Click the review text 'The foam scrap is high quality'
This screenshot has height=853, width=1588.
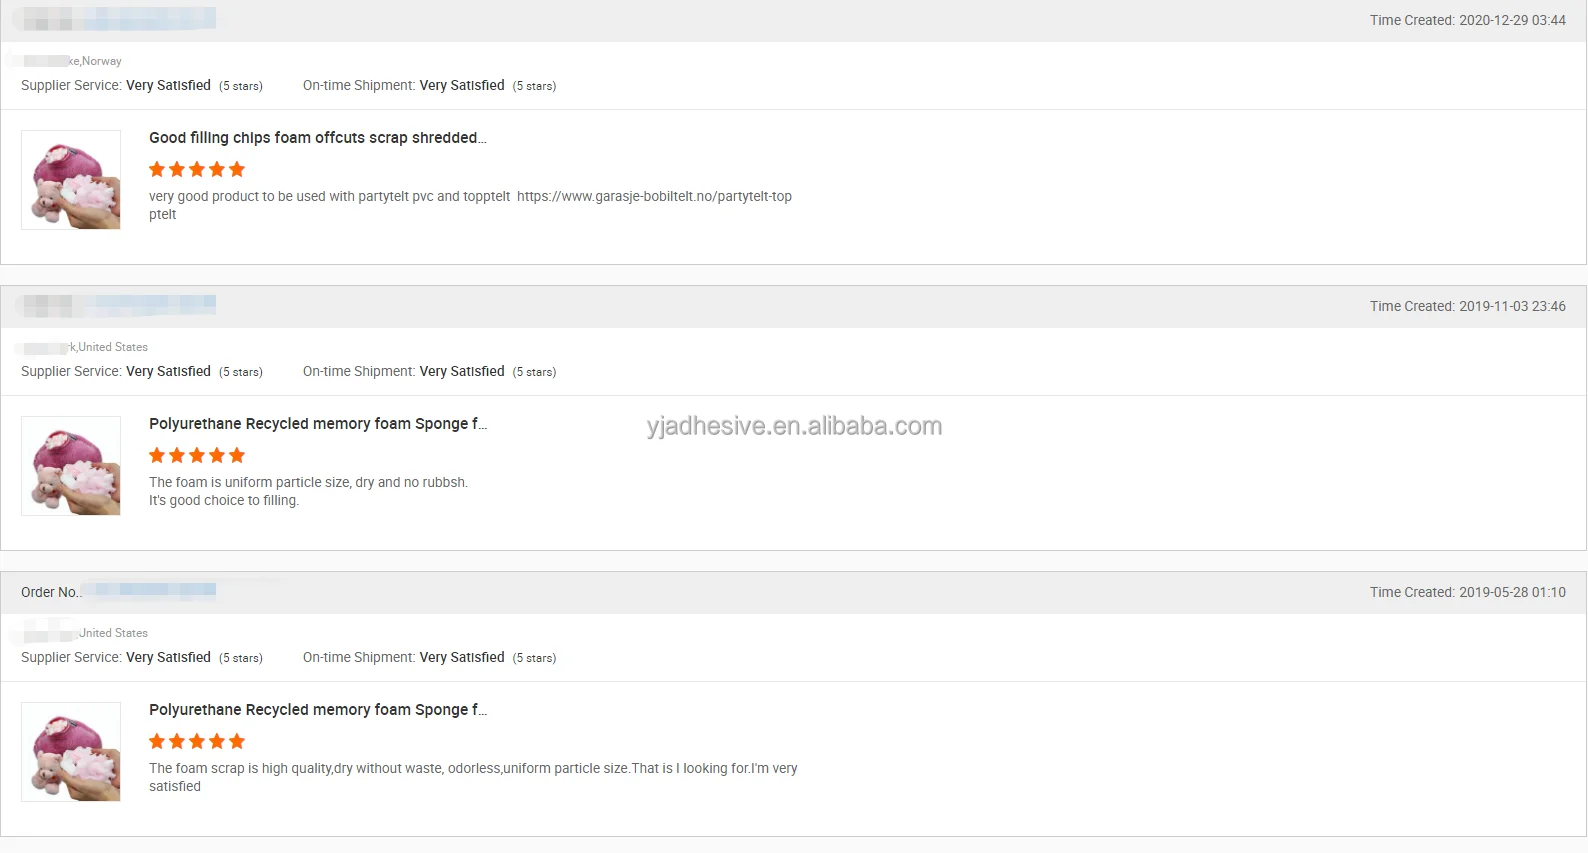(x=473, y=769)
